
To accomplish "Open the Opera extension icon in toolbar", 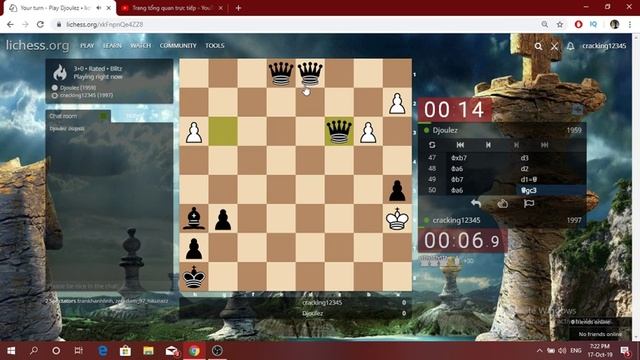I will [578, 24].
